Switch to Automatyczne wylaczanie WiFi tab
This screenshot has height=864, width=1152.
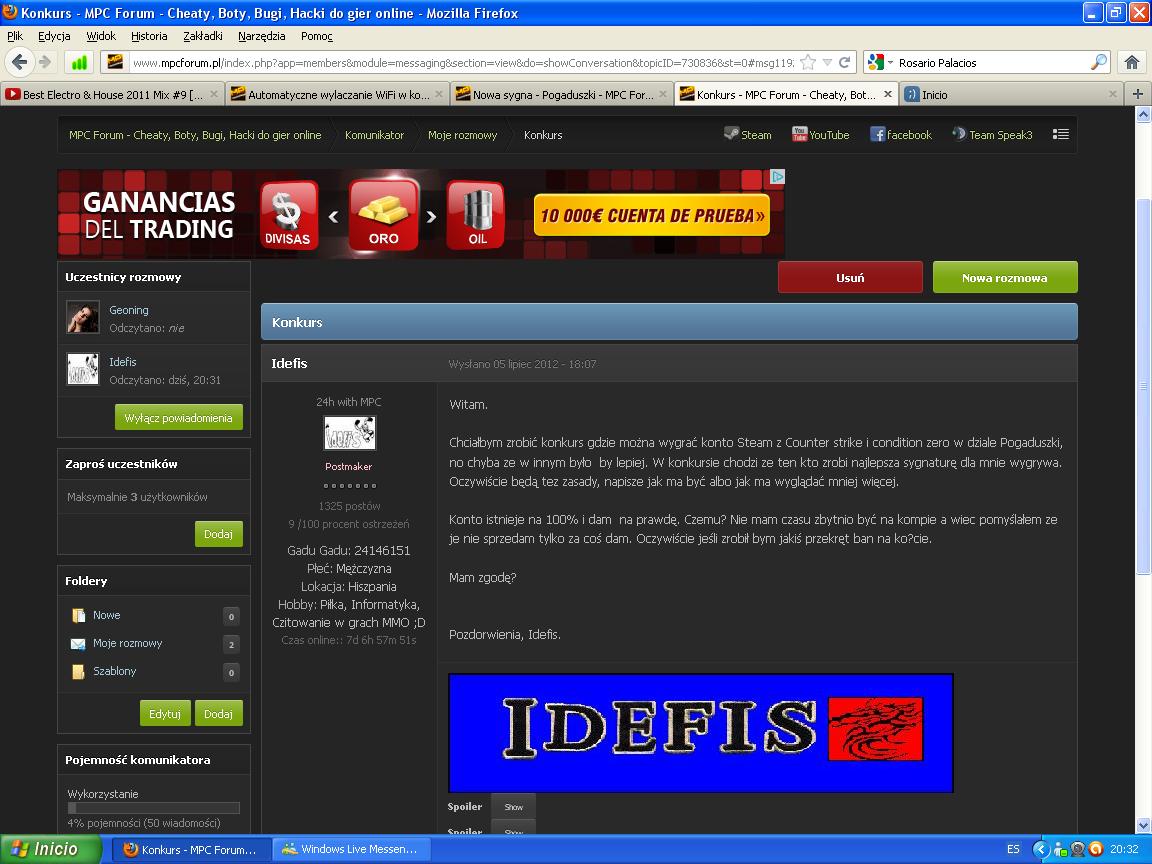(x=336, y=94)
